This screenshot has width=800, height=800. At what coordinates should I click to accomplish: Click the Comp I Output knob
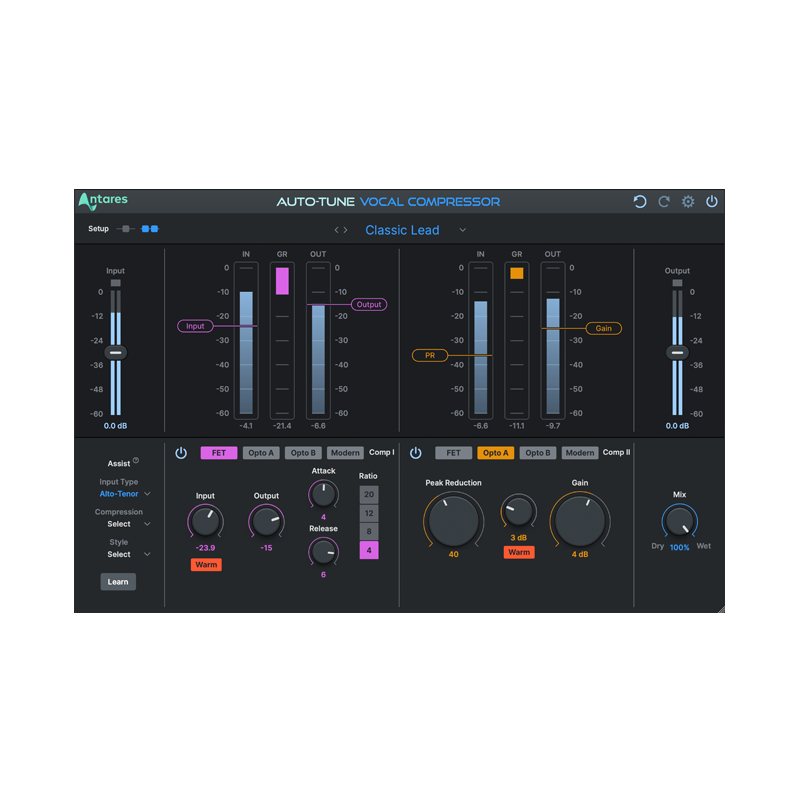pos(266,521)
